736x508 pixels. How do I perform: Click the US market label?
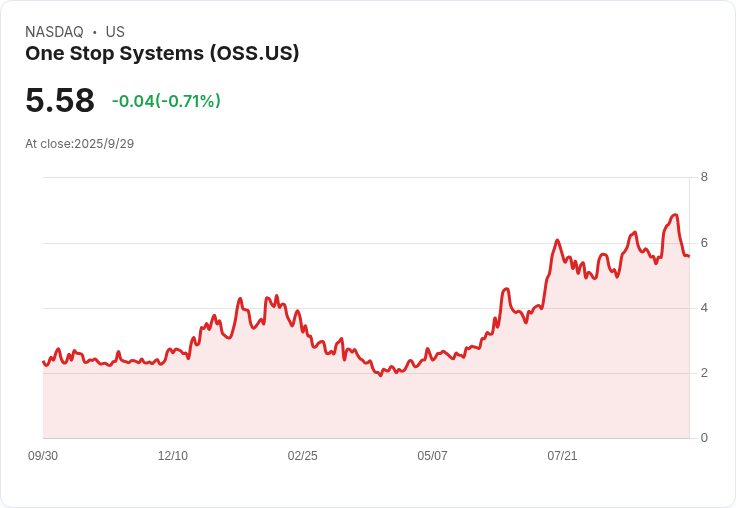(115, 32)
